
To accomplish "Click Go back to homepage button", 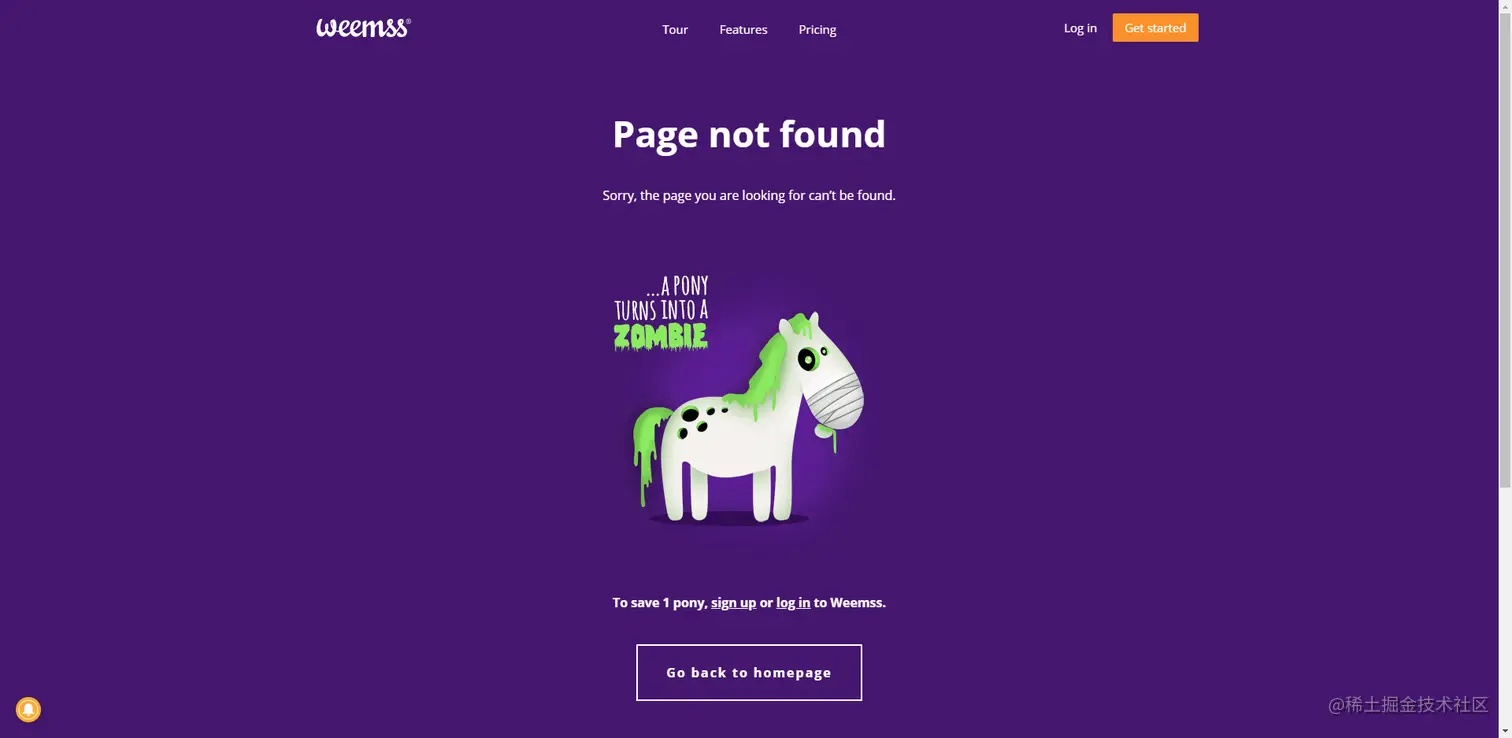I will [749, 673].
